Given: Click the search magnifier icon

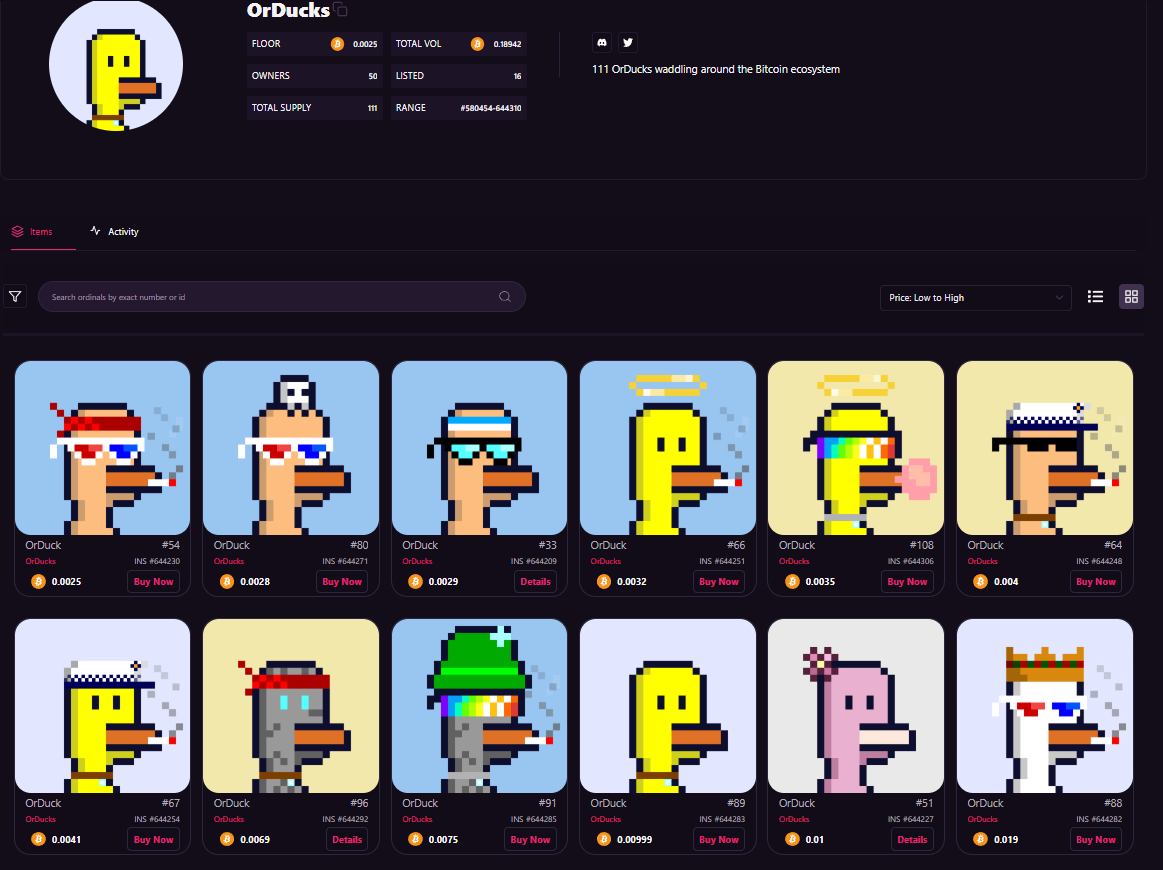Looking at the screenshot, I should 505,297.
